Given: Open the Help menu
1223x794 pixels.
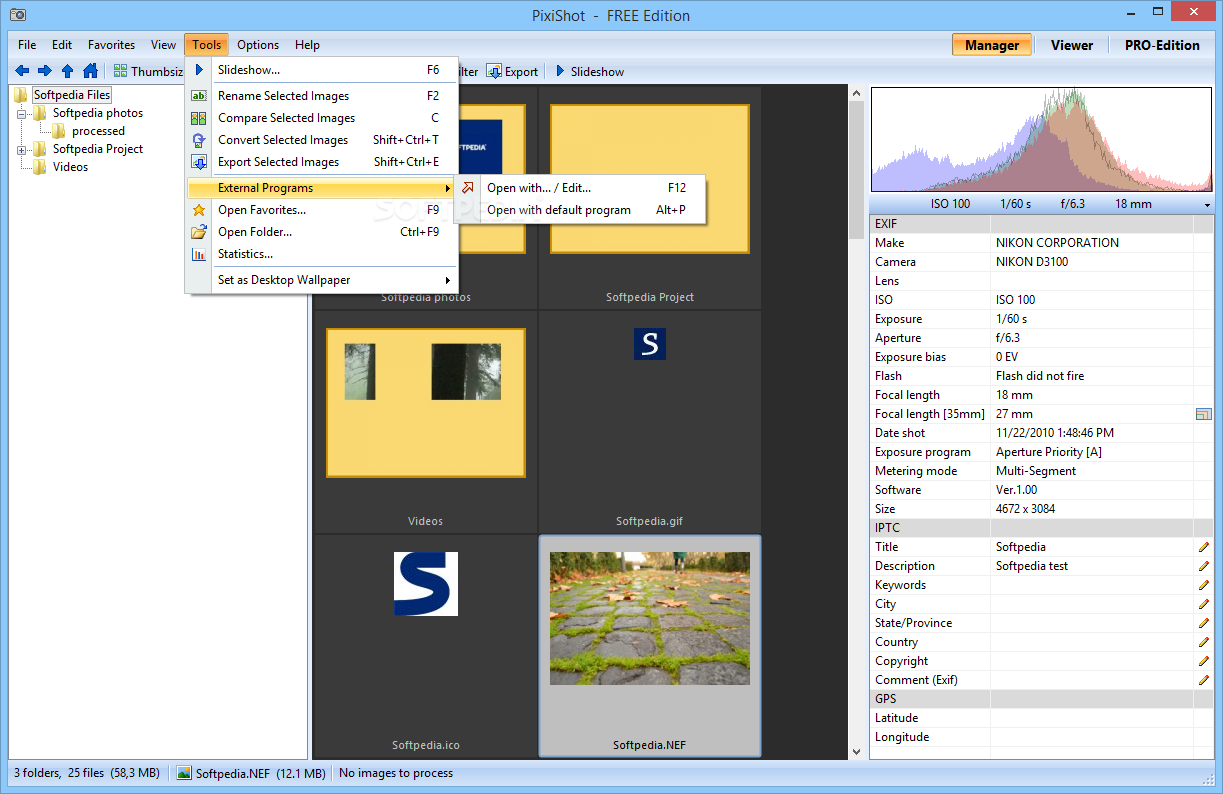Looking at the screenshot, I should coord(307,45).
